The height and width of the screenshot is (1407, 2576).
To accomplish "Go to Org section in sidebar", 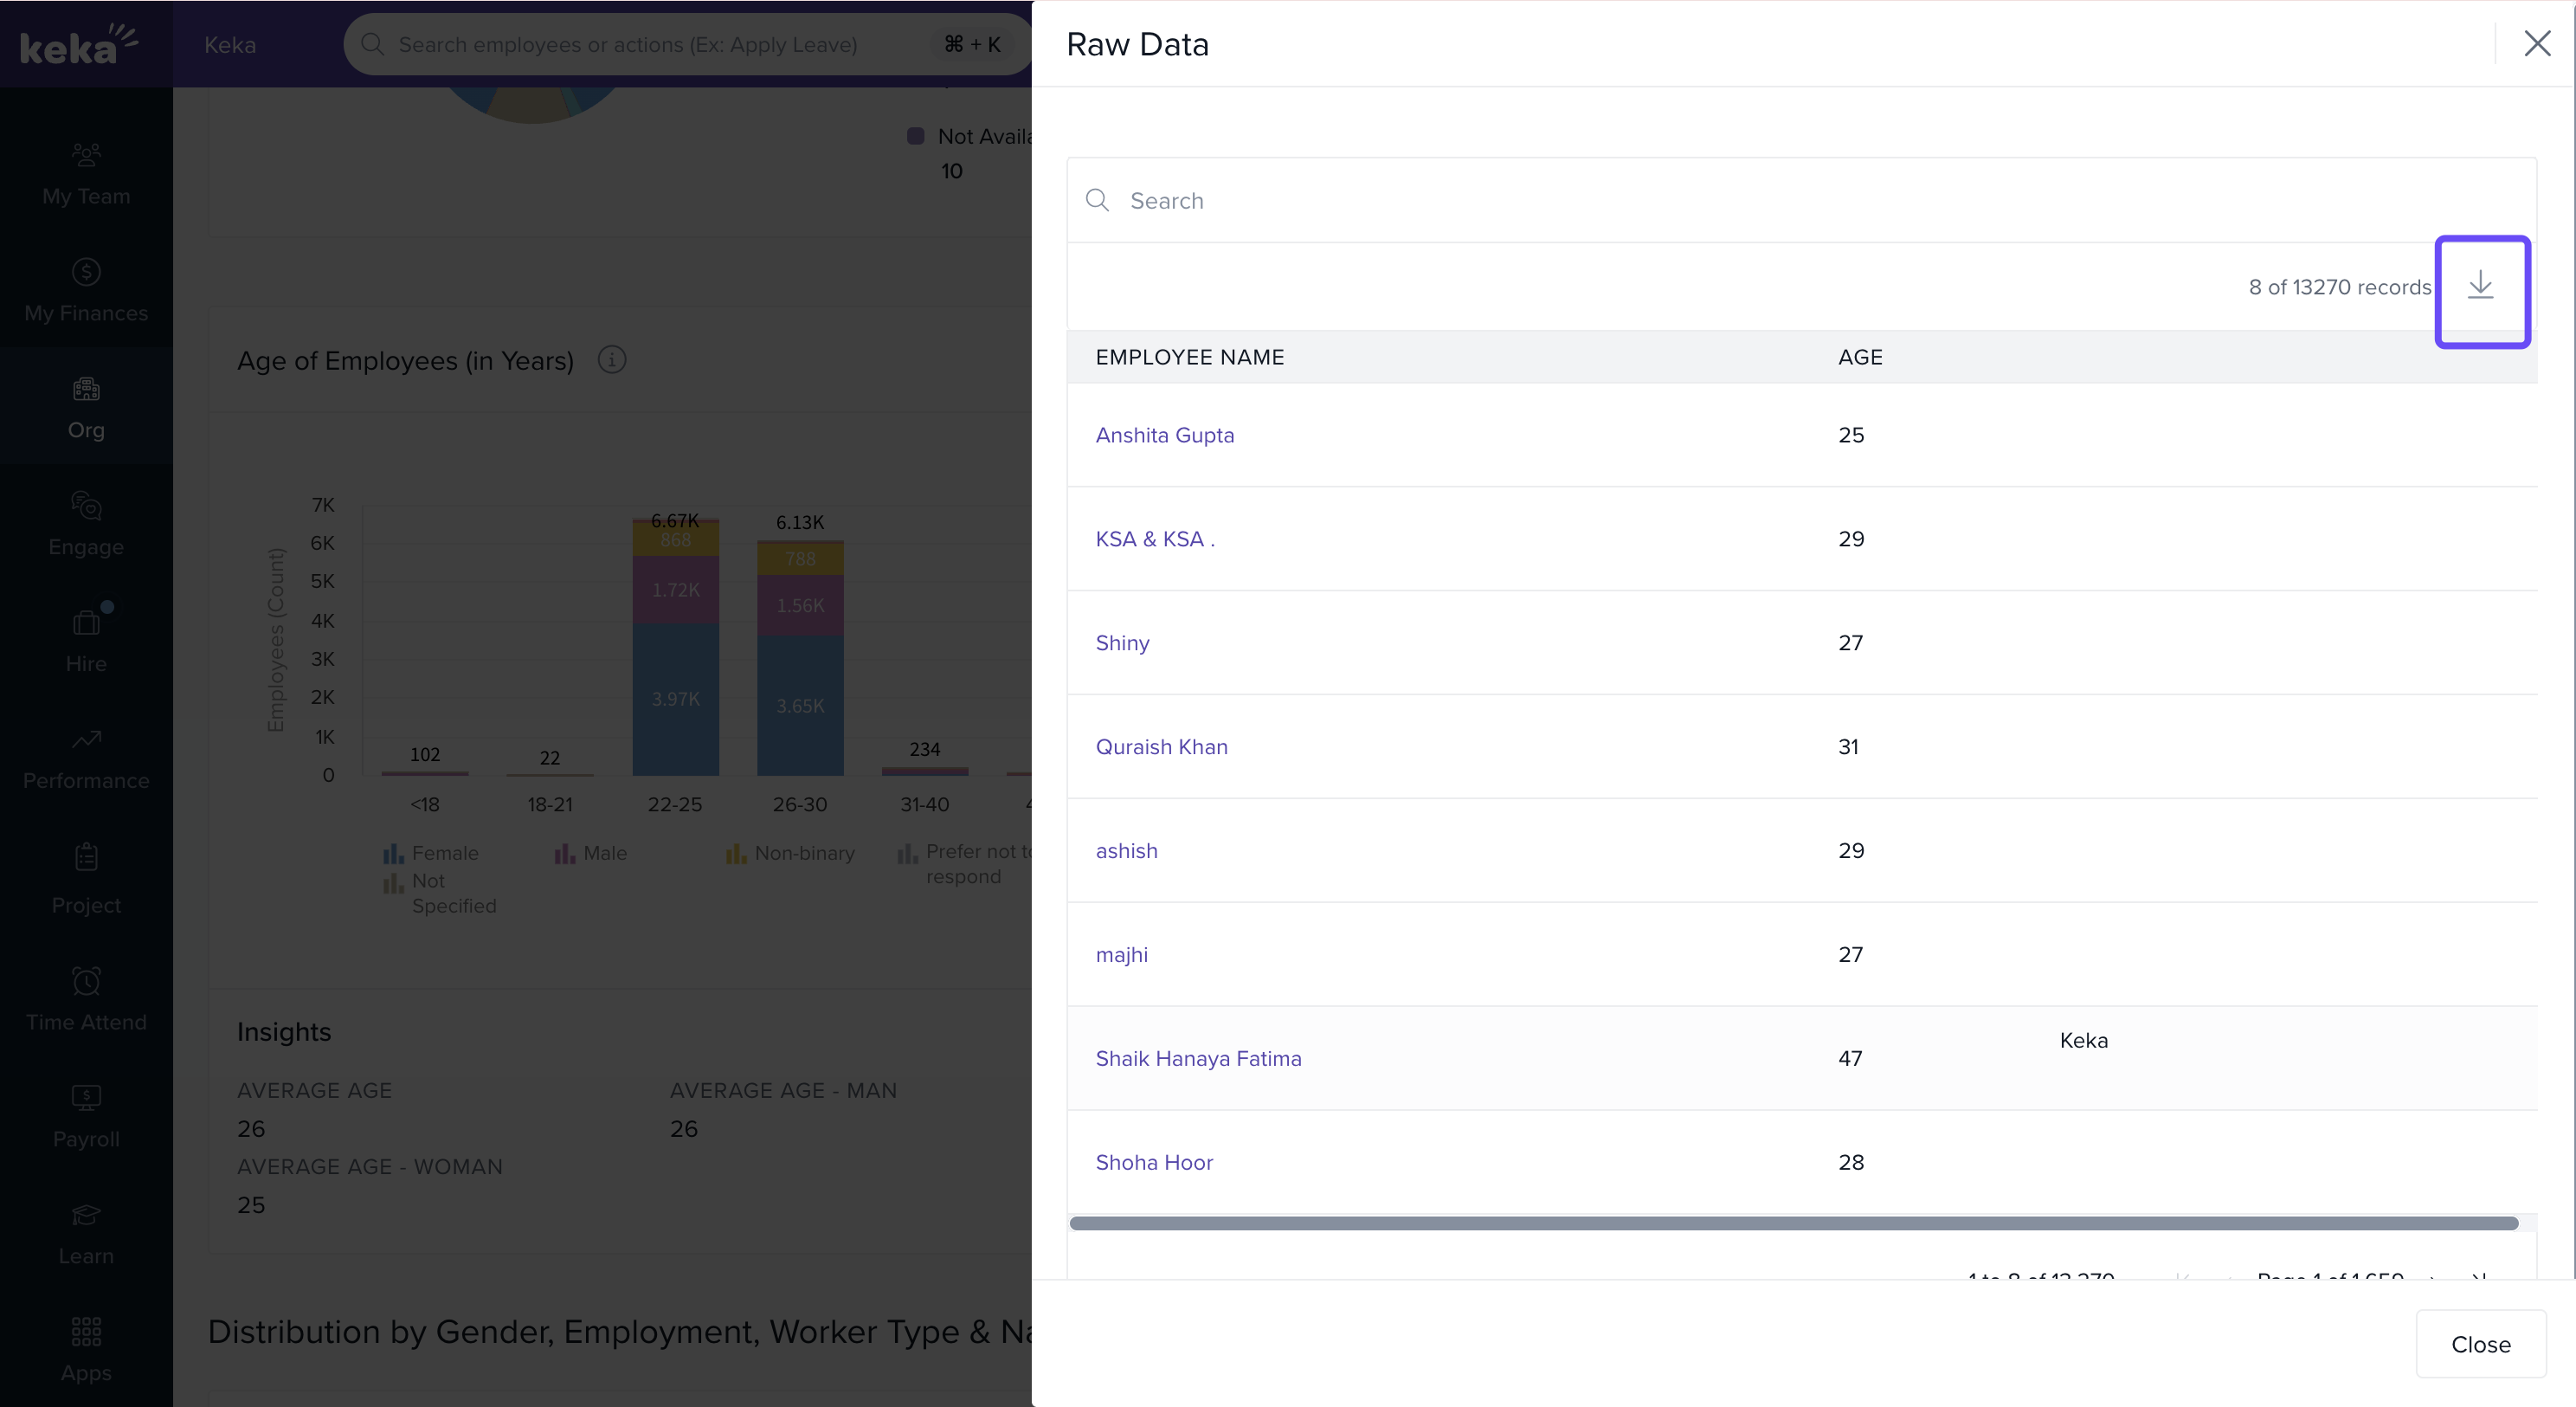I will 86,408.
